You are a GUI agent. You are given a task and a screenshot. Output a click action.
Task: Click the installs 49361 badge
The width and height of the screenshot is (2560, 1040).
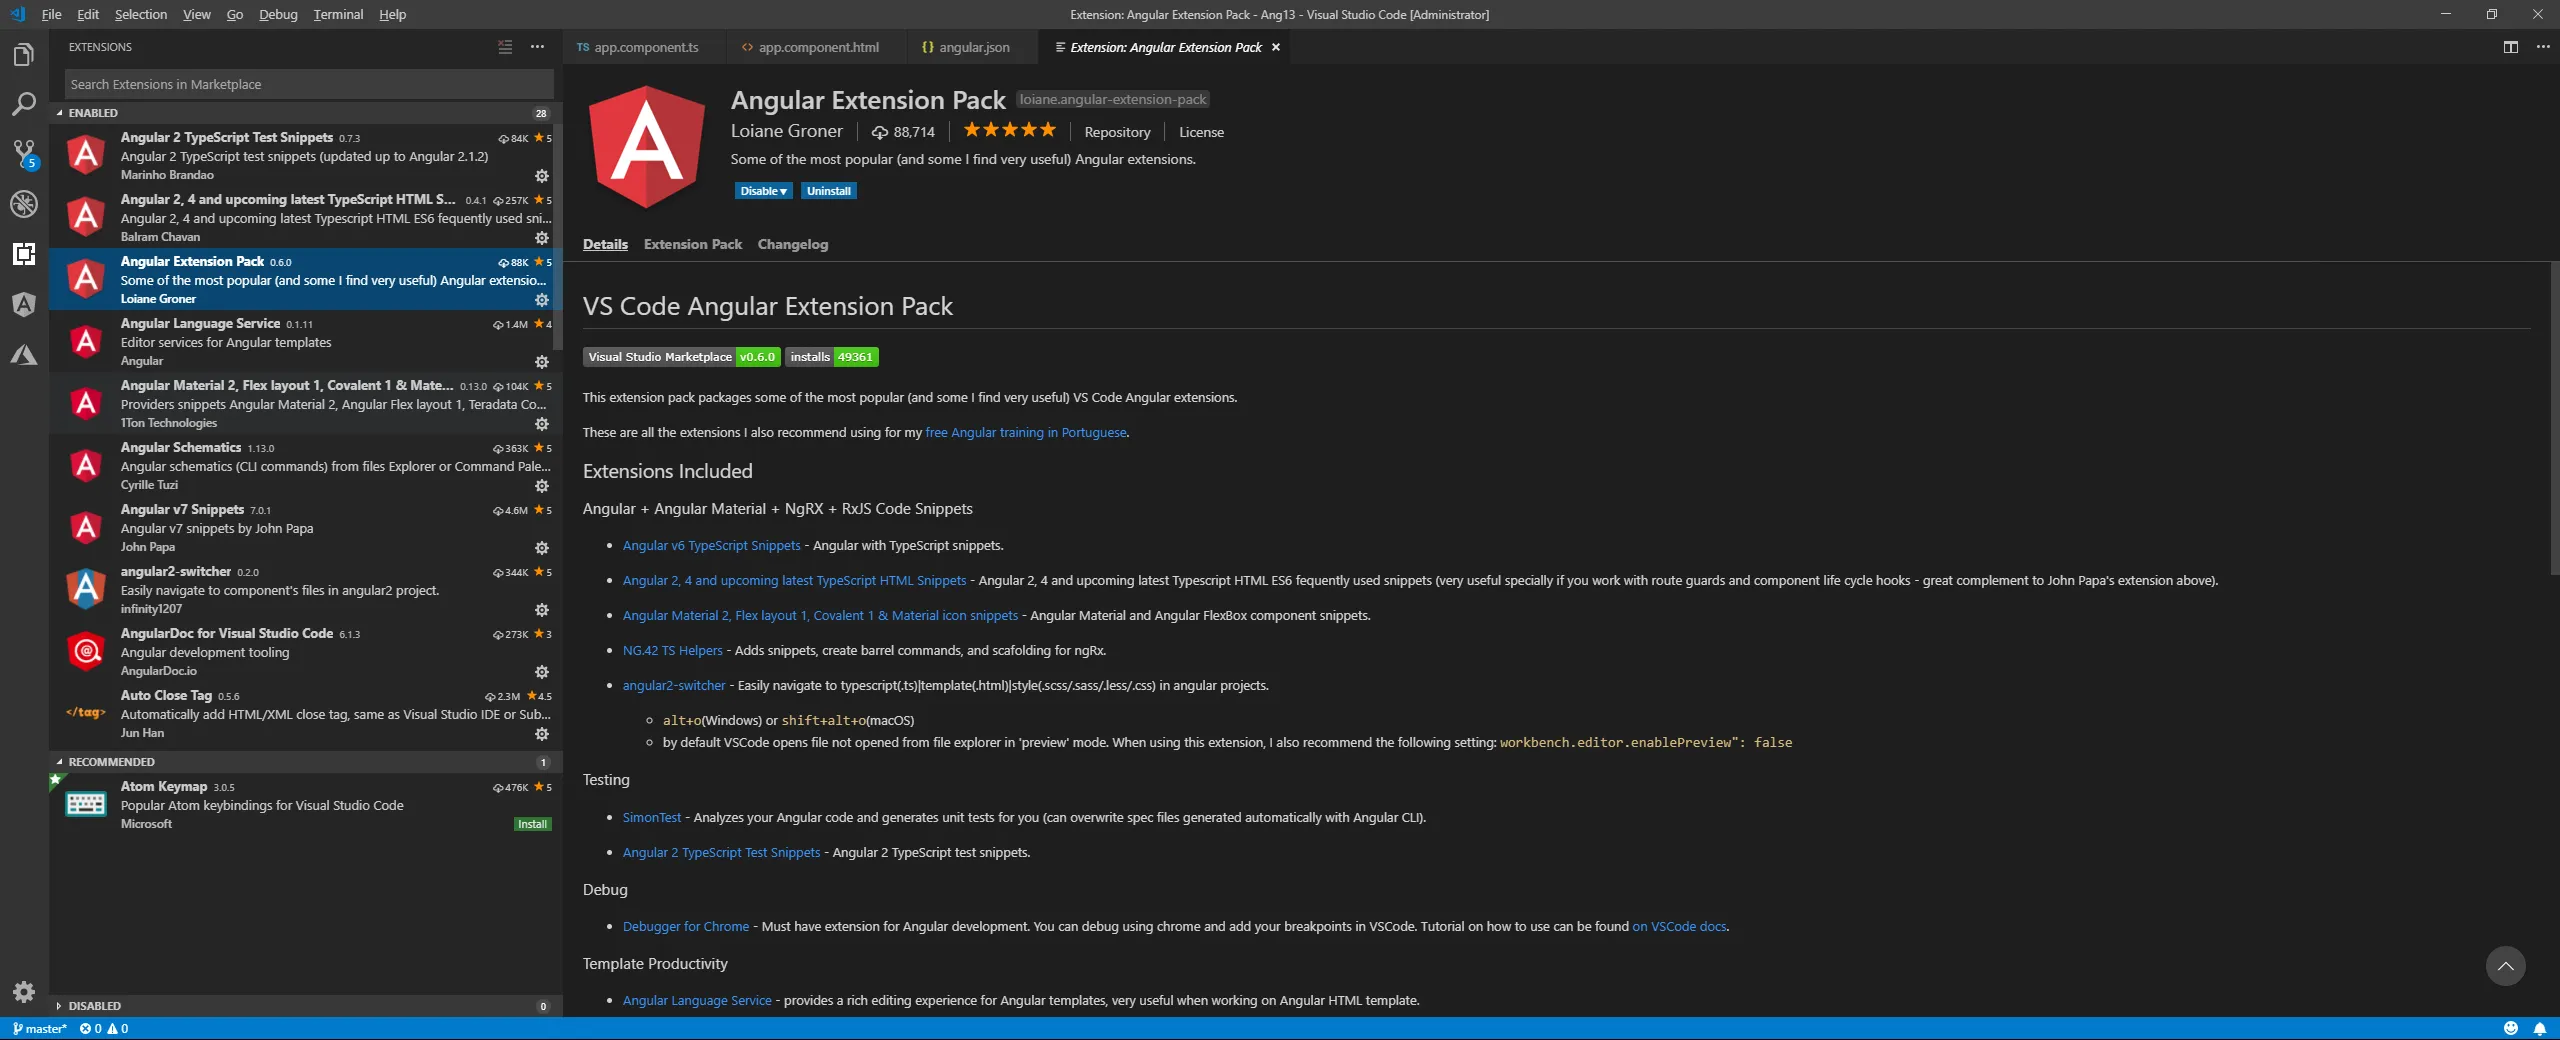(832, 357)
